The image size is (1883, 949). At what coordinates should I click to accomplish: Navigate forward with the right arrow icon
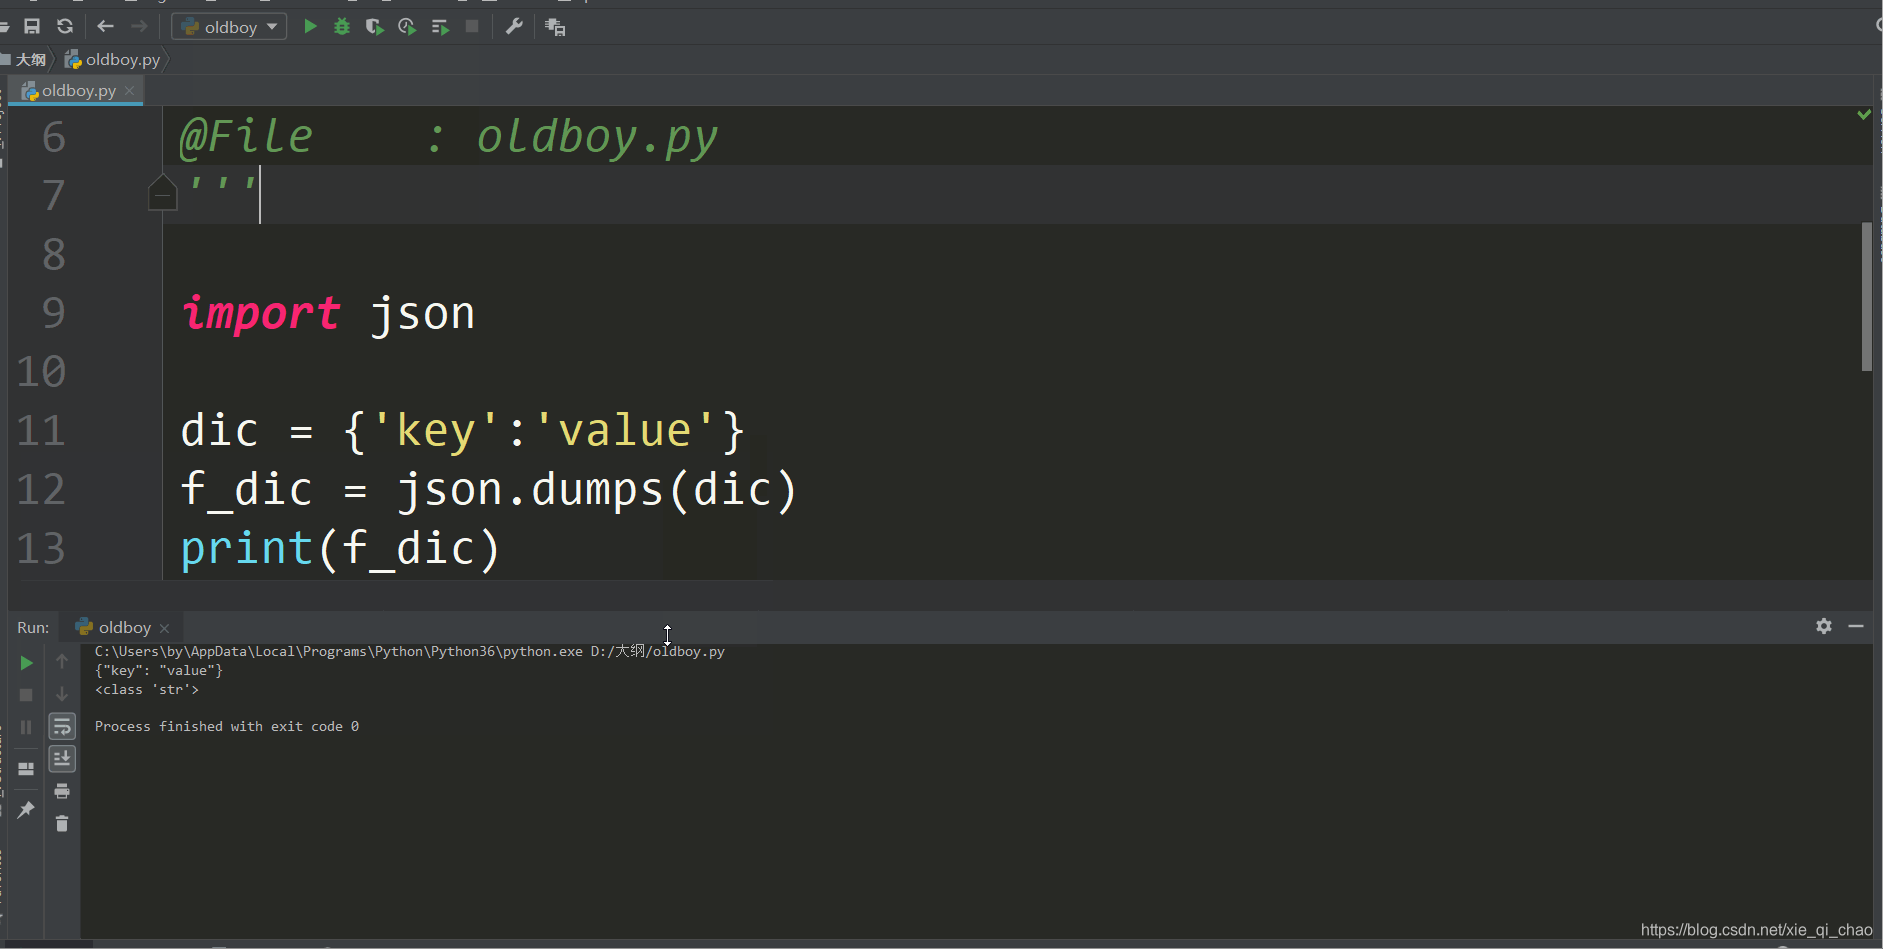(139, 27)
